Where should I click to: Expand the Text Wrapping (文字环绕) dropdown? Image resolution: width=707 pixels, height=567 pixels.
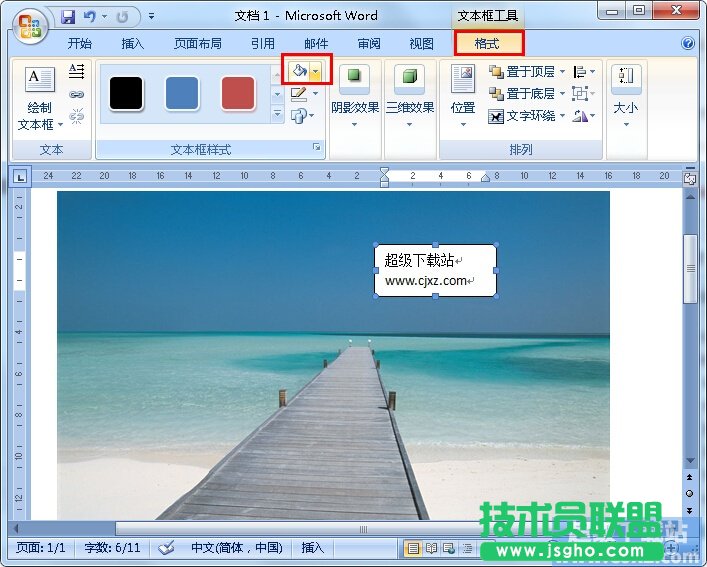pyautogui.click(x=562, y=116)
